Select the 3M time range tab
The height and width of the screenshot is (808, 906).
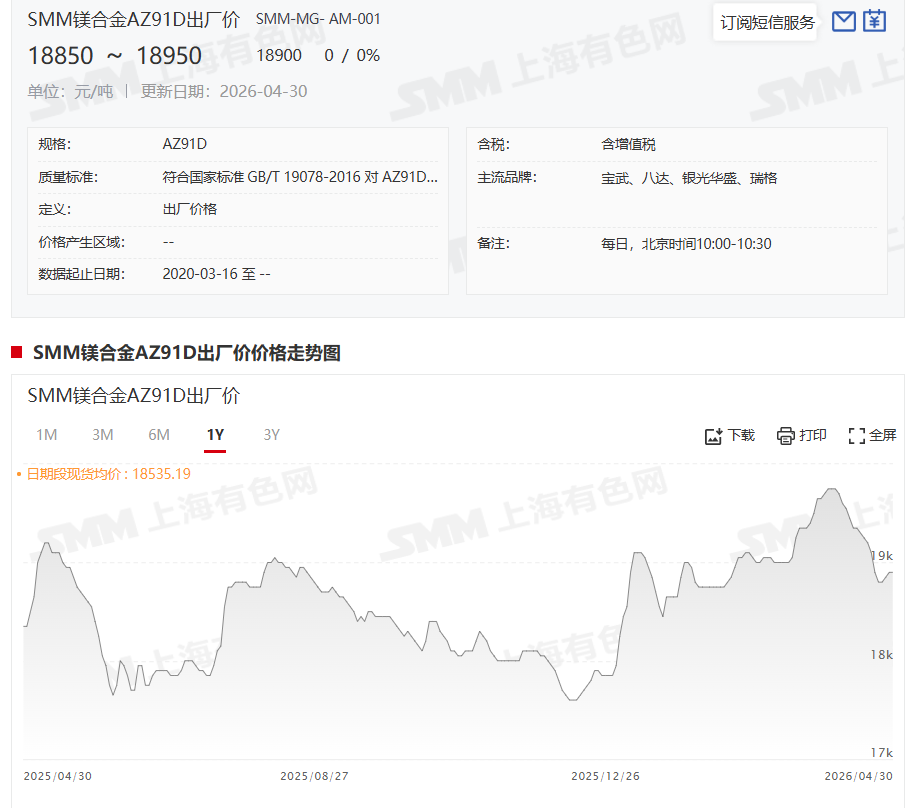point(102,435)
